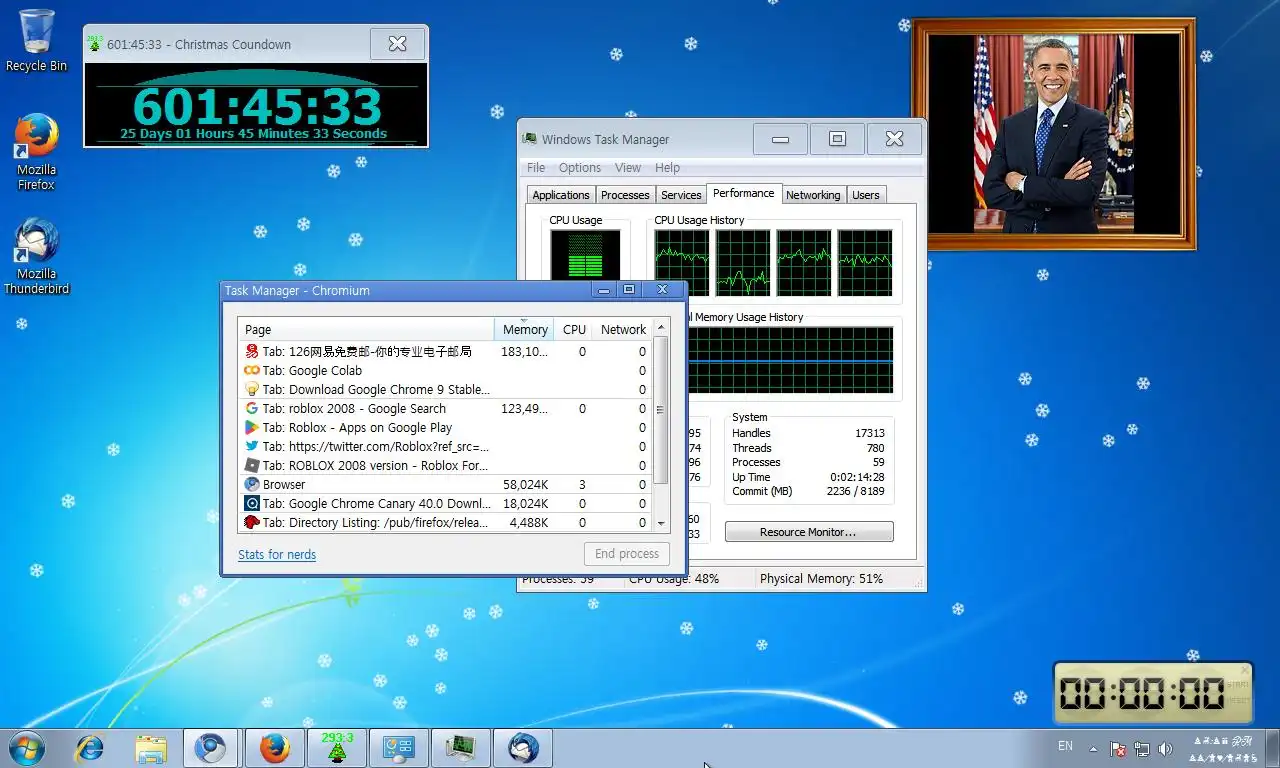Viewport: 1280px width, 768px height.
Task: Click the roblox 2008 Google Search favicon
Action: [252, 409]
